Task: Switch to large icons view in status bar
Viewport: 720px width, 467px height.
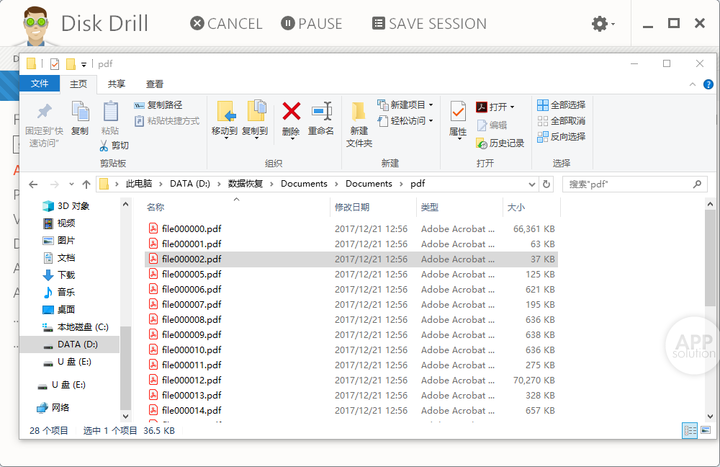Action: point(705,431)
